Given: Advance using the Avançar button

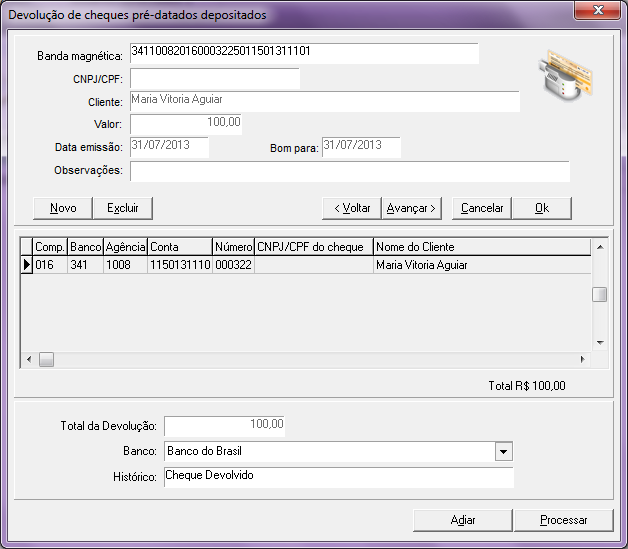Looking at the screenshot, I should (x=411, y=208).
